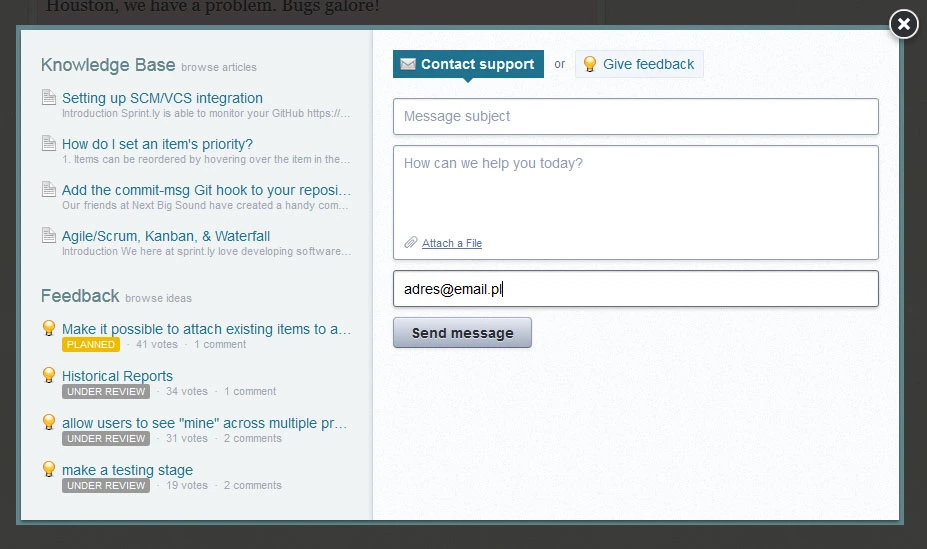This screenshot has width=927, height=549.
Task: Open allow users to see "mine" idea
Action: point(205,423)
